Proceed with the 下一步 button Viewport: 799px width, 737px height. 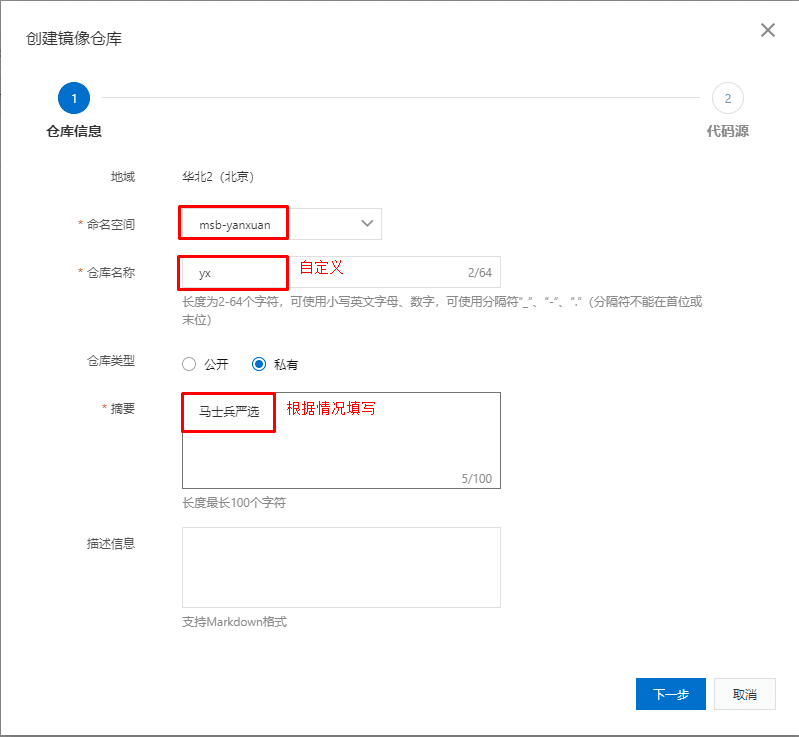point(671,694)
